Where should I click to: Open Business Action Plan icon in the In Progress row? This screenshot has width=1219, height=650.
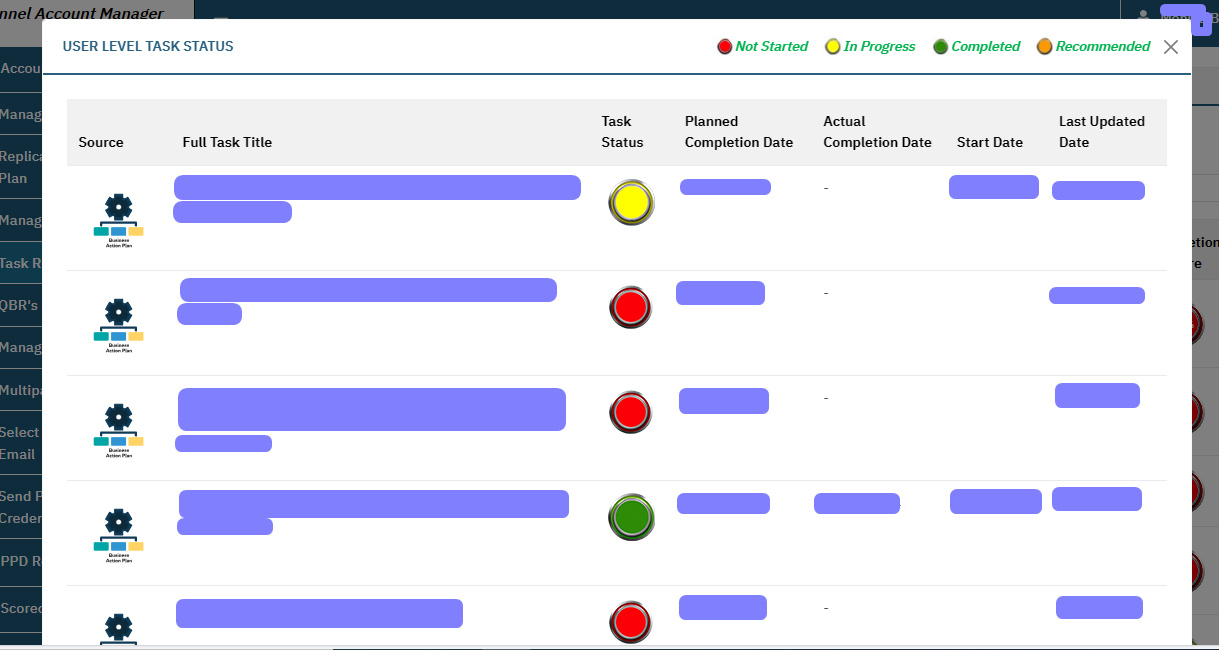[119, 221]
